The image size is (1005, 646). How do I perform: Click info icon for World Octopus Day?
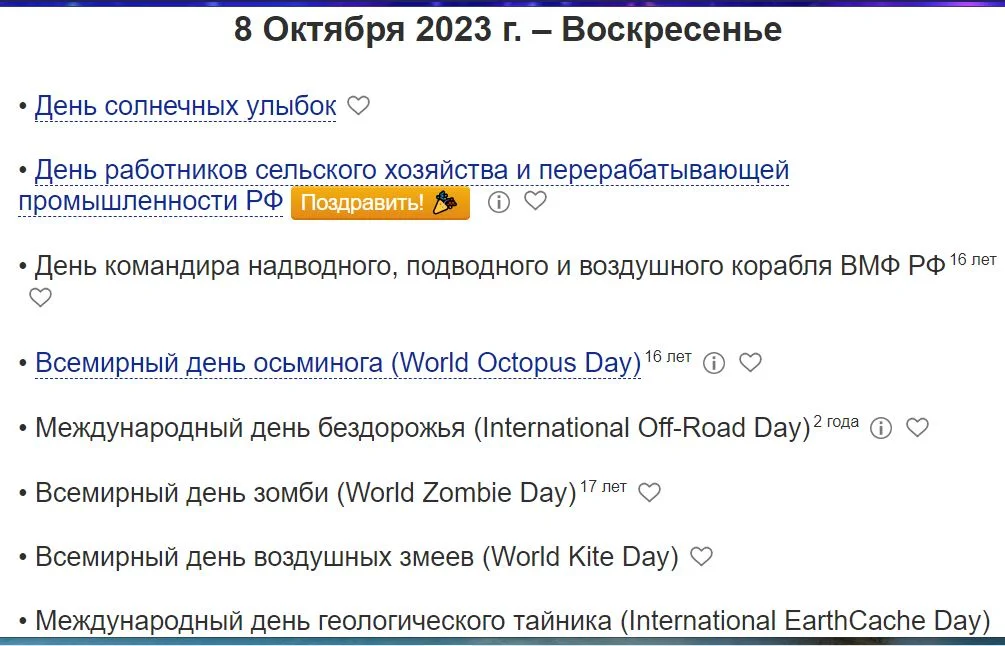tap(713, 363)
